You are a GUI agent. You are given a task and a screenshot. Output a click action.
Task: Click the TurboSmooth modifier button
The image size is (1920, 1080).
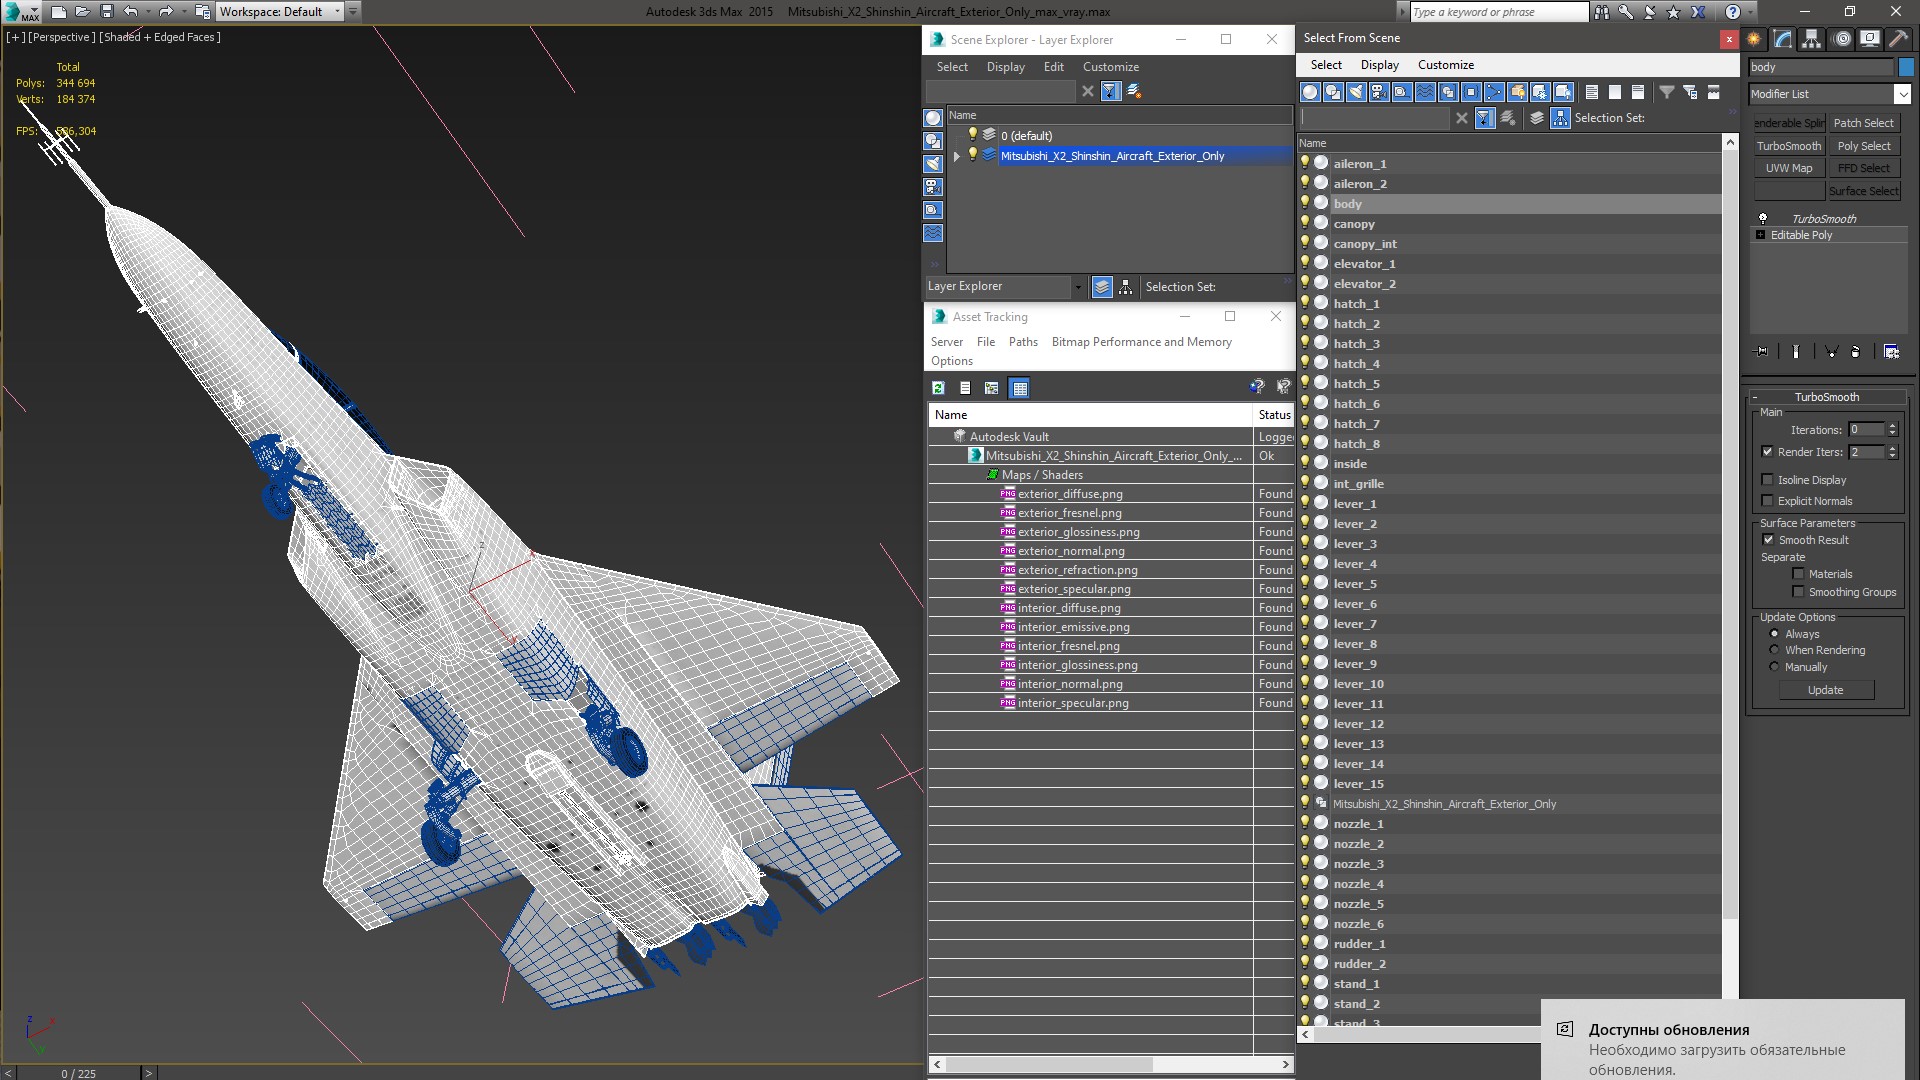(1789, 146)
